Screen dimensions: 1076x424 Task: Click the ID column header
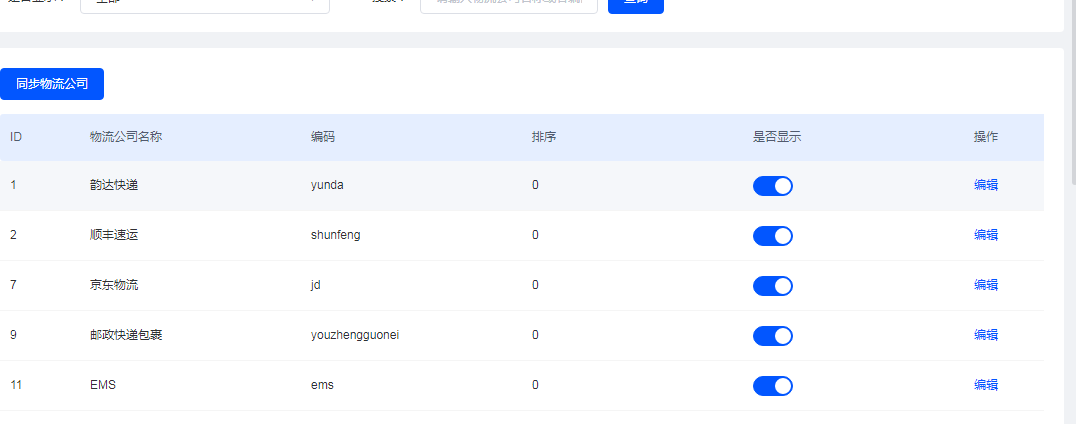click(x=16, y=137)
